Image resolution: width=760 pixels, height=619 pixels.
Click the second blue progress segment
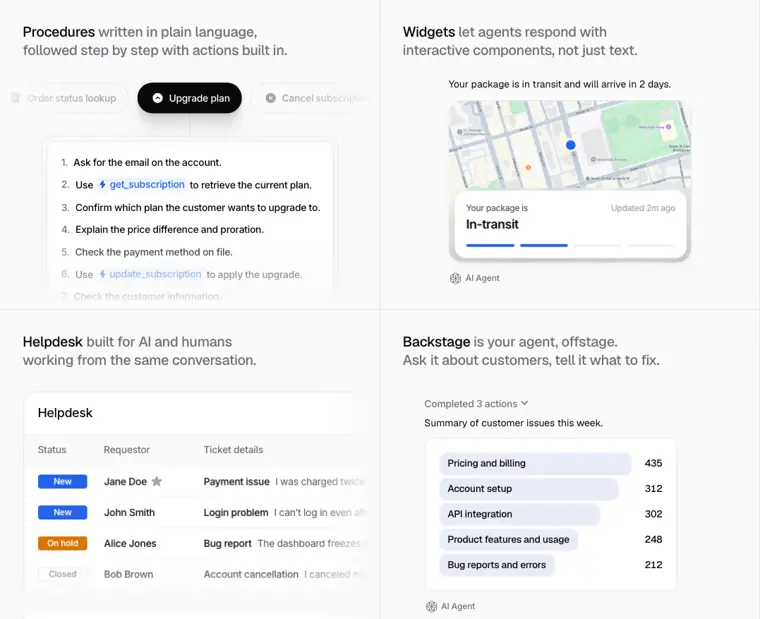coord(544,245)
